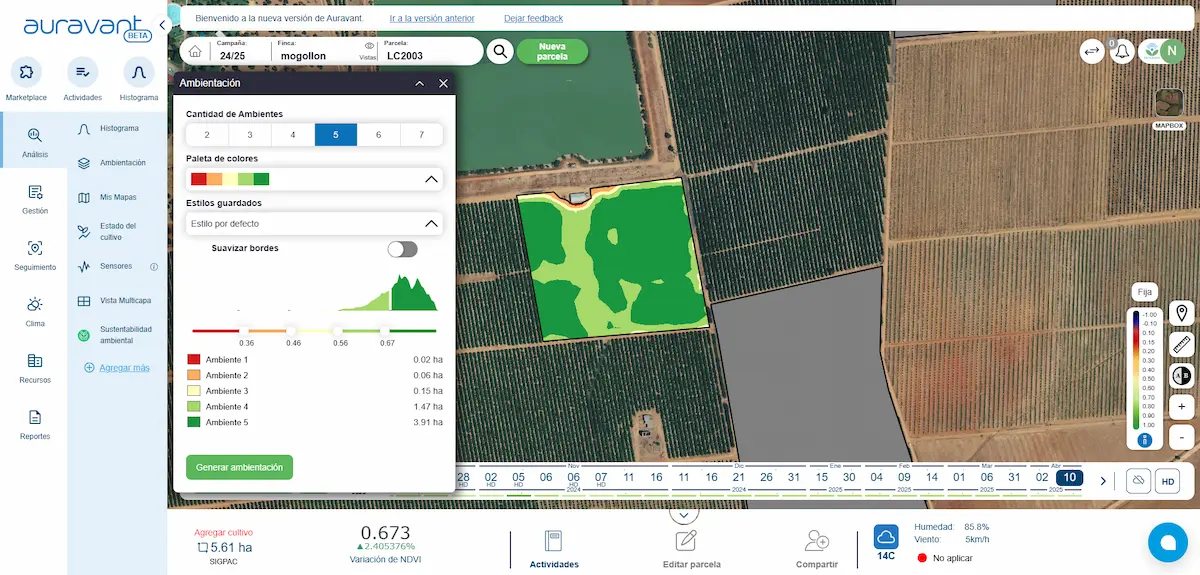Toggle the Suavizar bordes switch
This screenshot has height=575, width=1200.
[402, 249]
